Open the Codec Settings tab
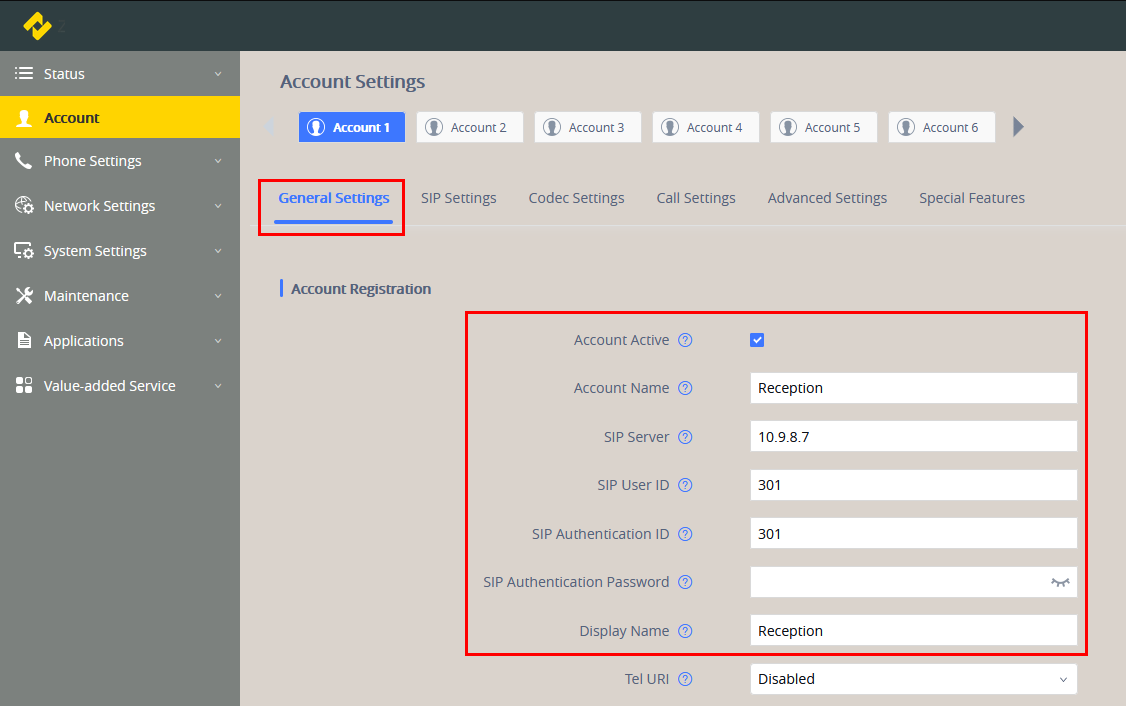1126x706 pixels. pyautogui.click(x=576, y=198)
